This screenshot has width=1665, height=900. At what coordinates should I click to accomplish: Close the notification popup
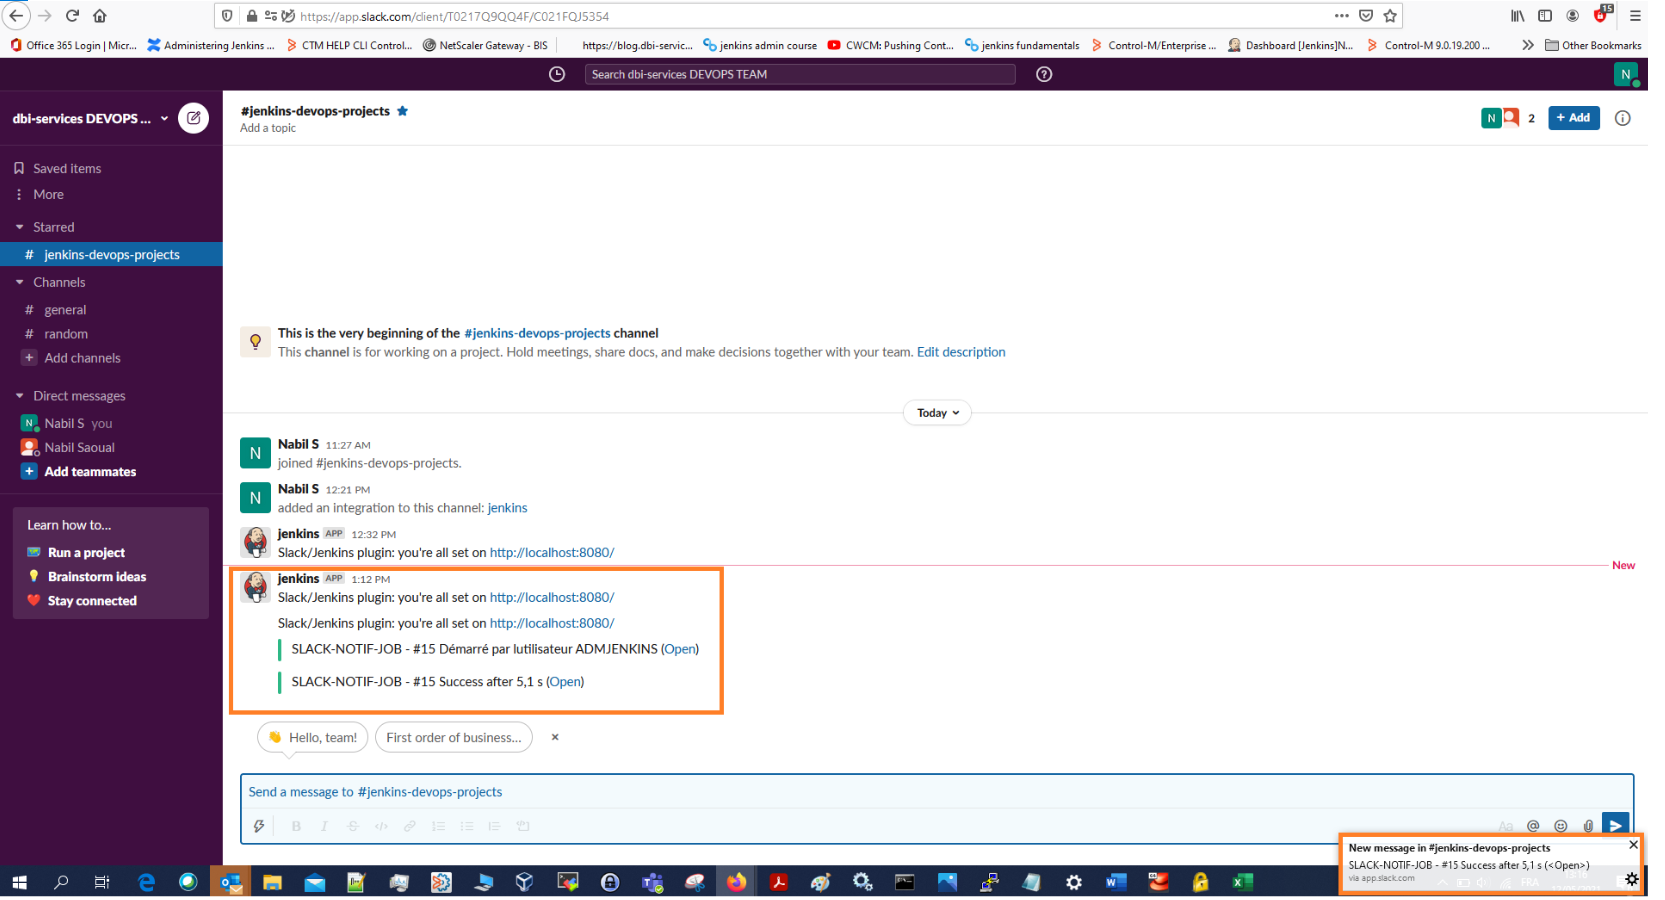[1633, 845]
